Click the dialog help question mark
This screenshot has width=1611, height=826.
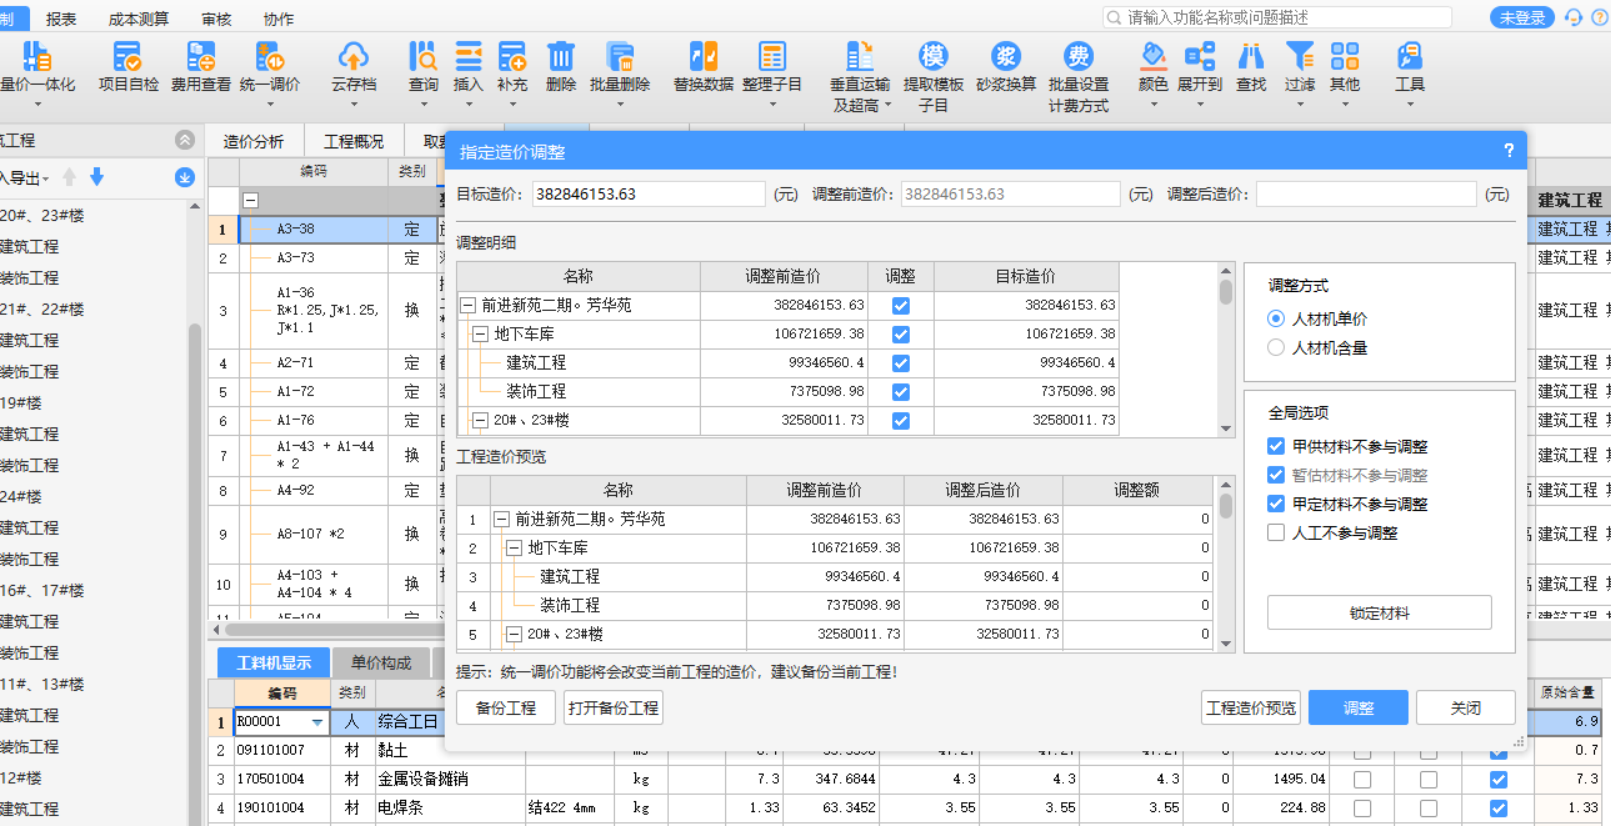coord(1509,151)
